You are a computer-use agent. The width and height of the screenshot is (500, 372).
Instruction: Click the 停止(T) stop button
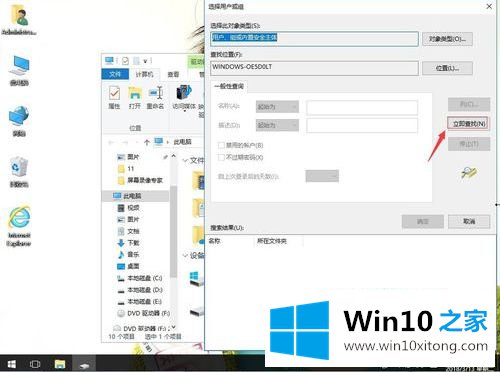(x=469, y=144)
